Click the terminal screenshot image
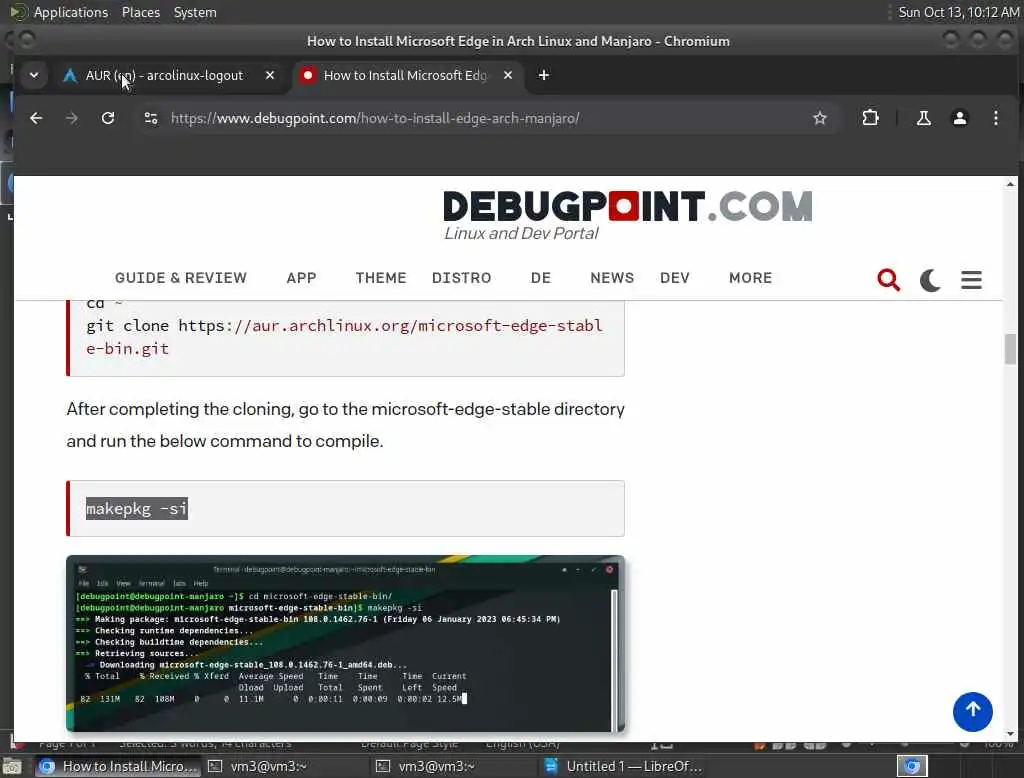1024x778 pixels. [x=345, y=643]
